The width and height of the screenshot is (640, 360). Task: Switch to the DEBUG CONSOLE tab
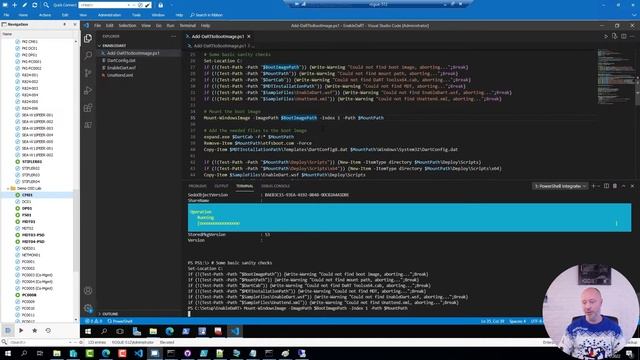(x=276, y=186)
